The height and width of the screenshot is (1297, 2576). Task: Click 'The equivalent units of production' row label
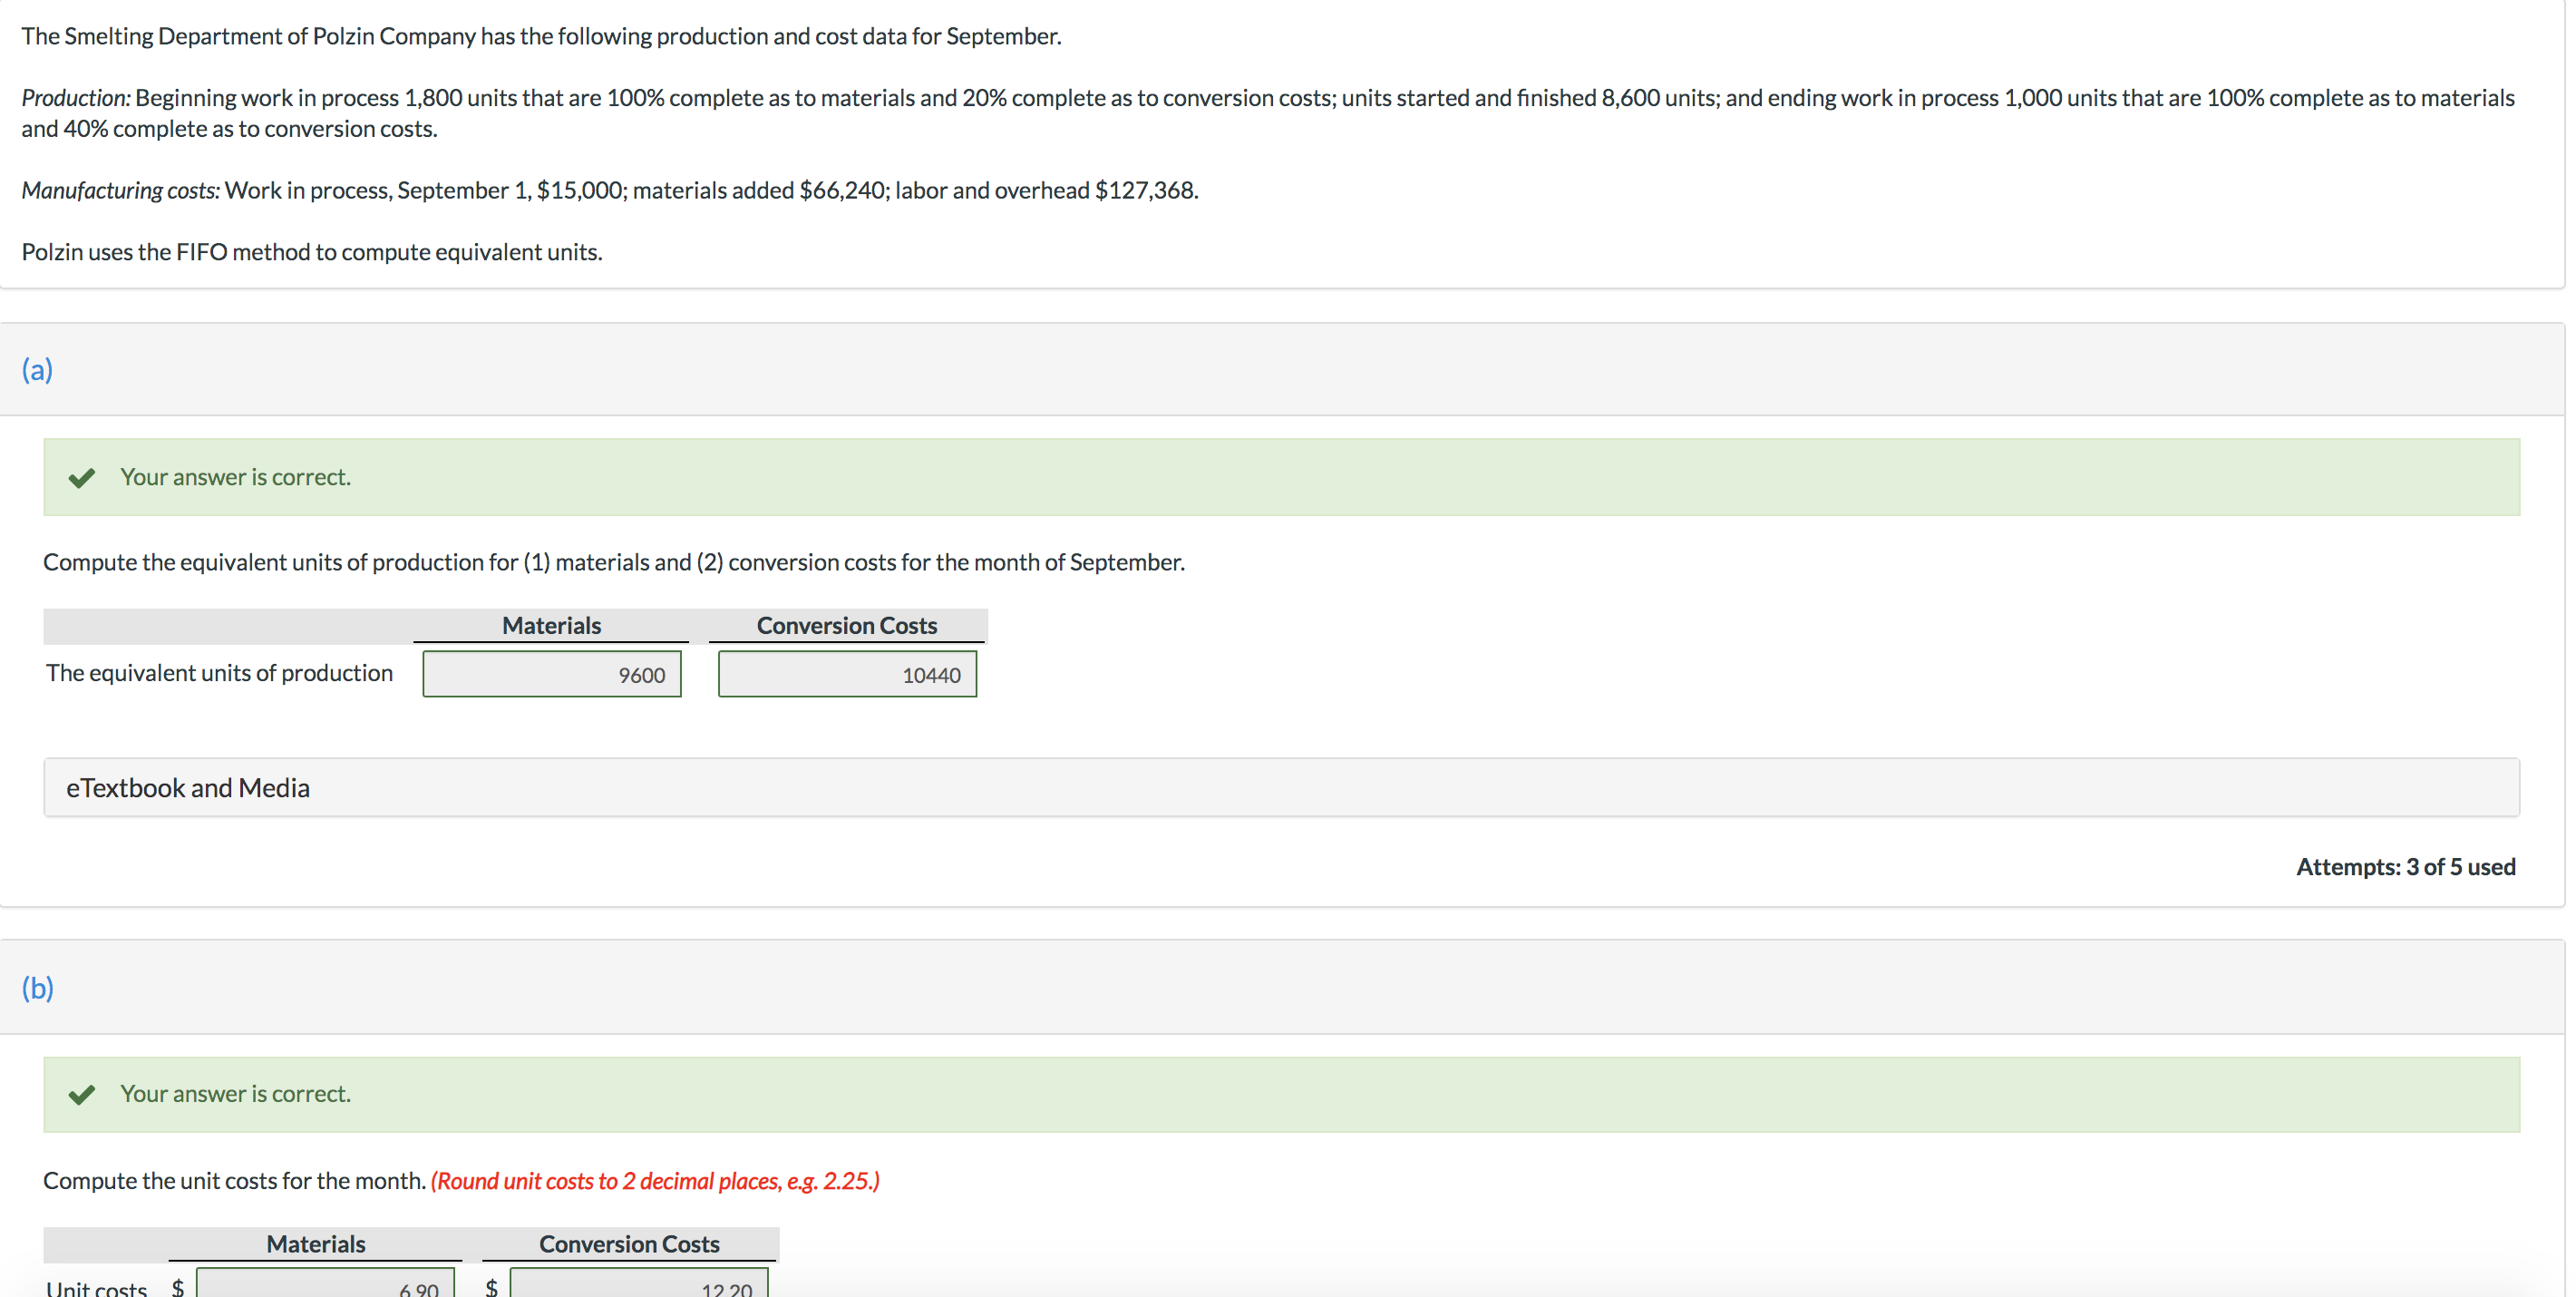pyautogui.click(x=219, y=673)
